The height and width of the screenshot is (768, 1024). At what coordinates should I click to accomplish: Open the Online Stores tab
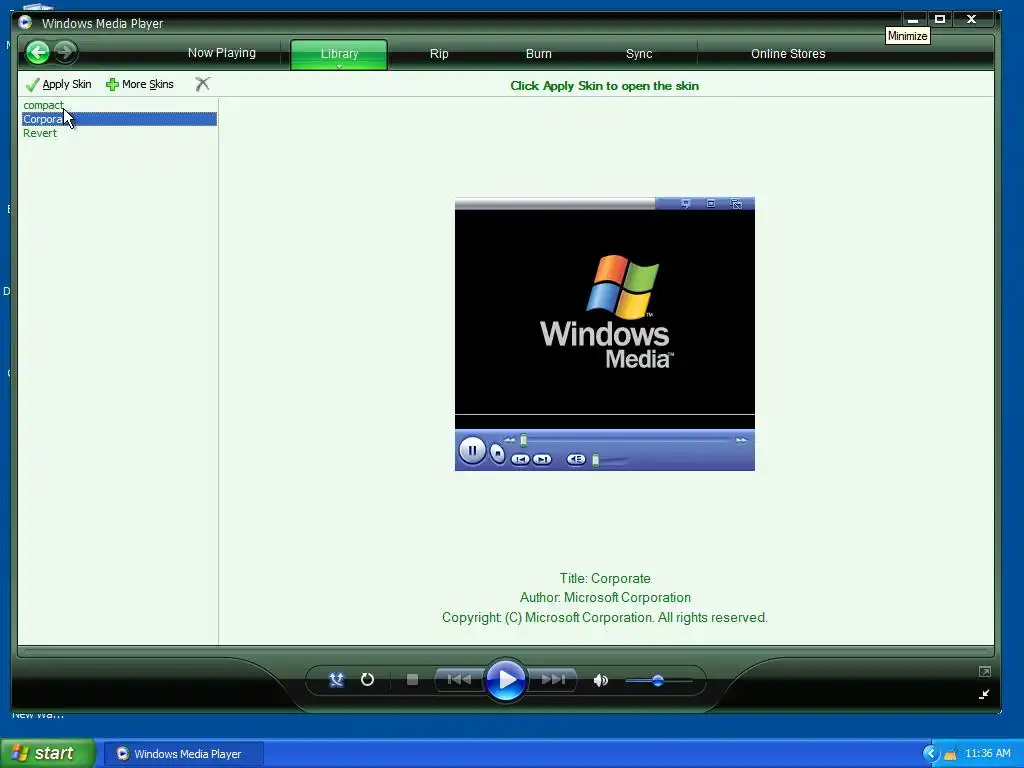[x=788, y=54]
